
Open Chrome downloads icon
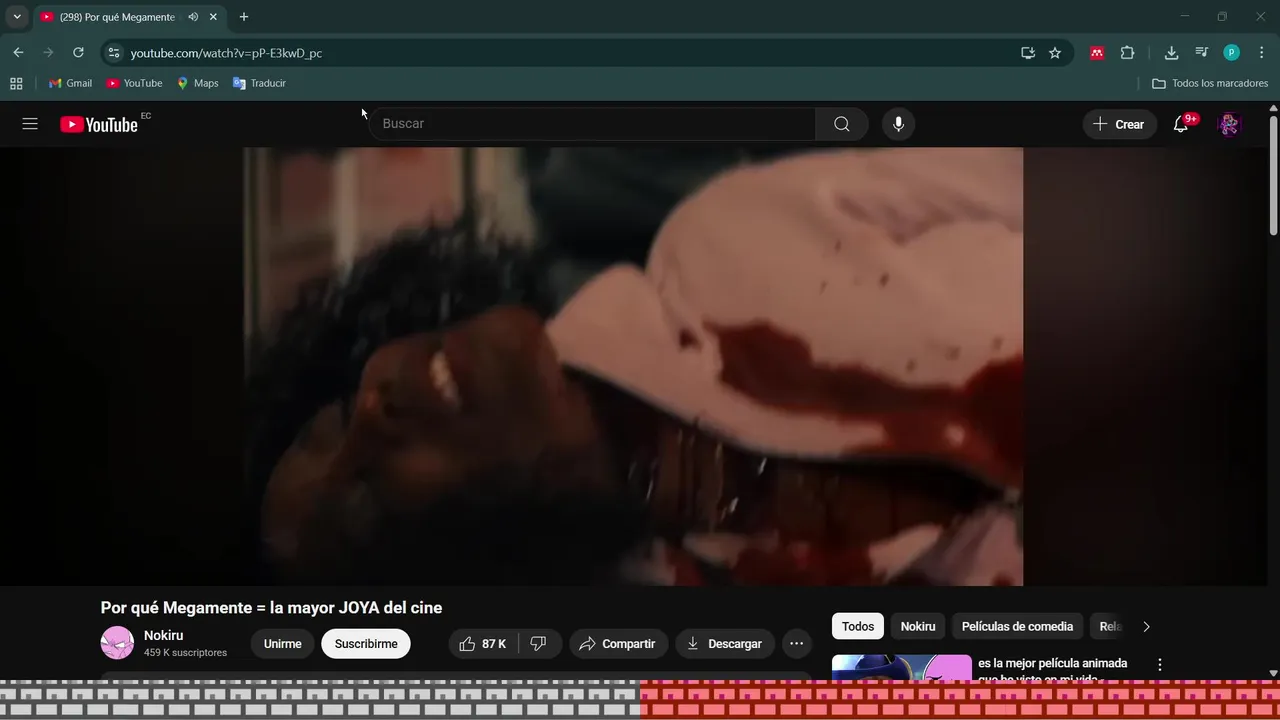tap(1171, 53)
